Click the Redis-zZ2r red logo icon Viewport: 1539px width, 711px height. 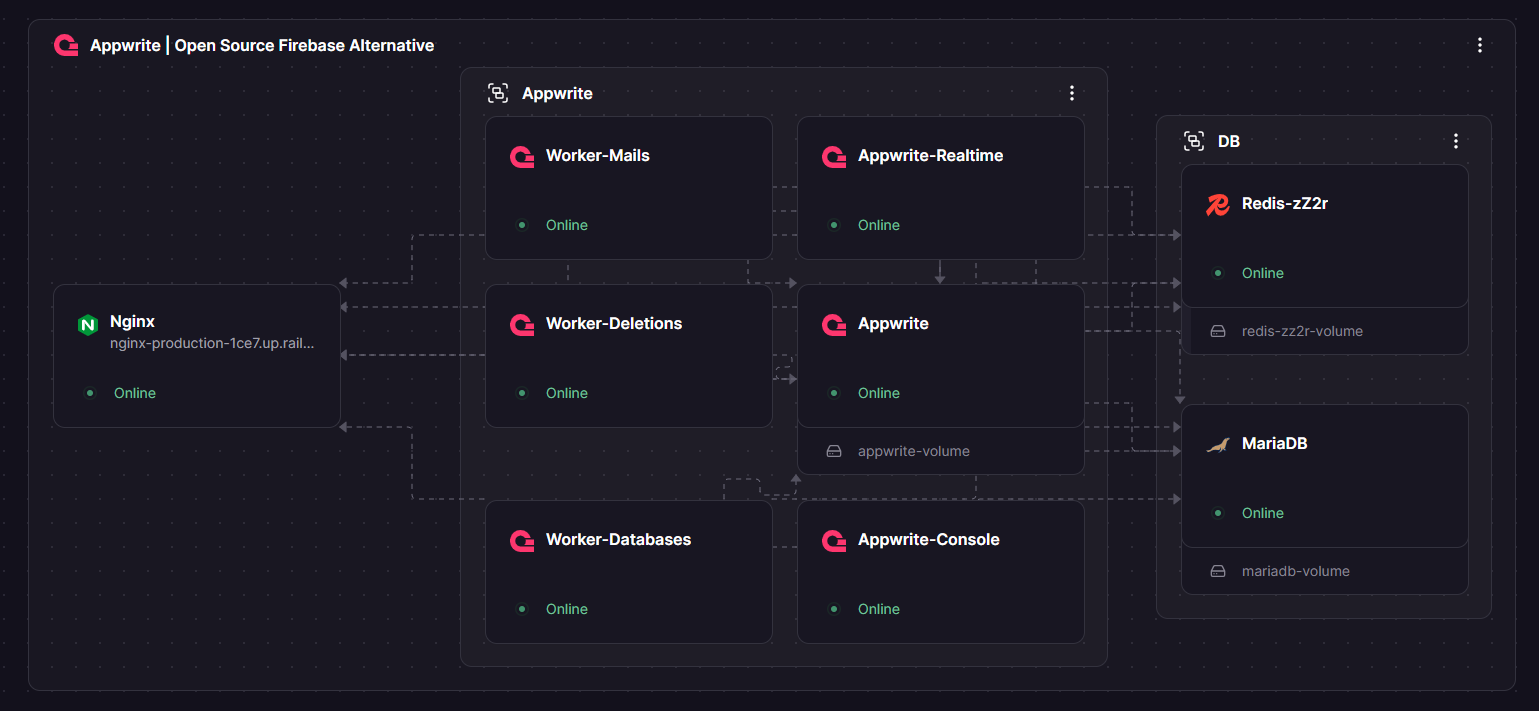[1218, 204]
